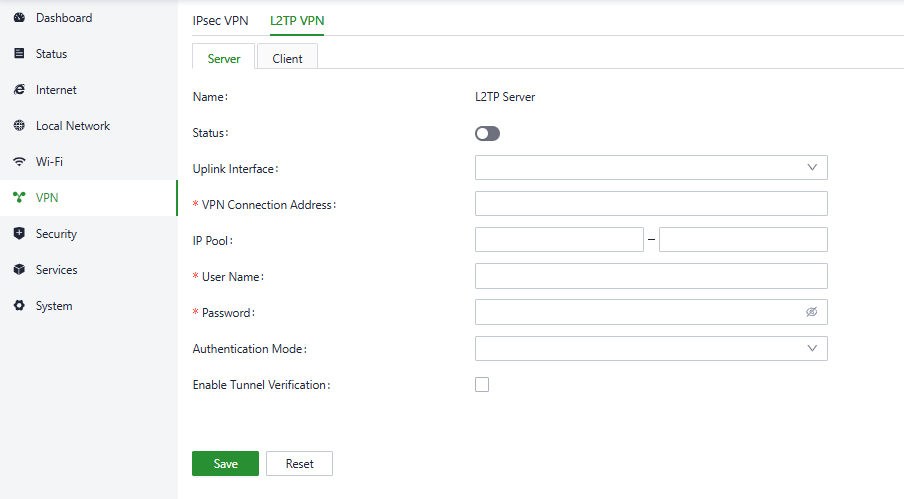Click the Internet Explorer-style Internet icon
The width and height of the screenshot is (904, 499).
pos(19,90)
